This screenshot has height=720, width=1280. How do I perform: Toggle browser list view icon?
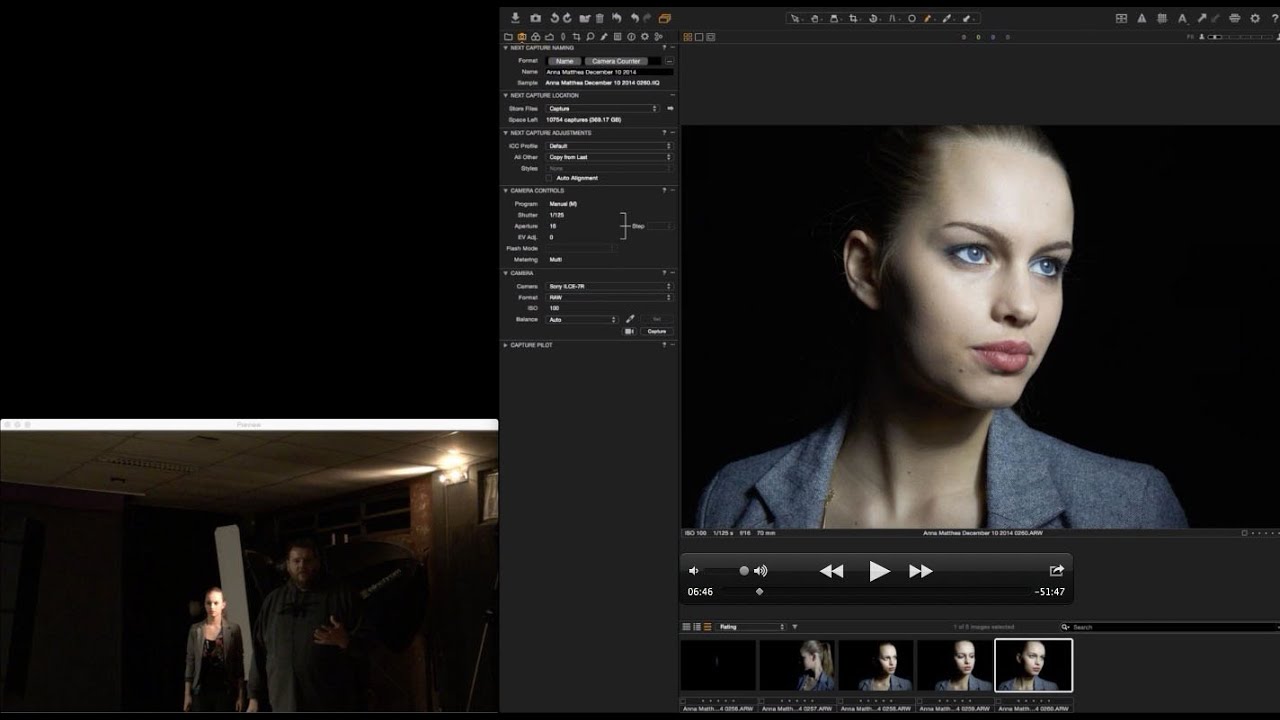(697, 627)
